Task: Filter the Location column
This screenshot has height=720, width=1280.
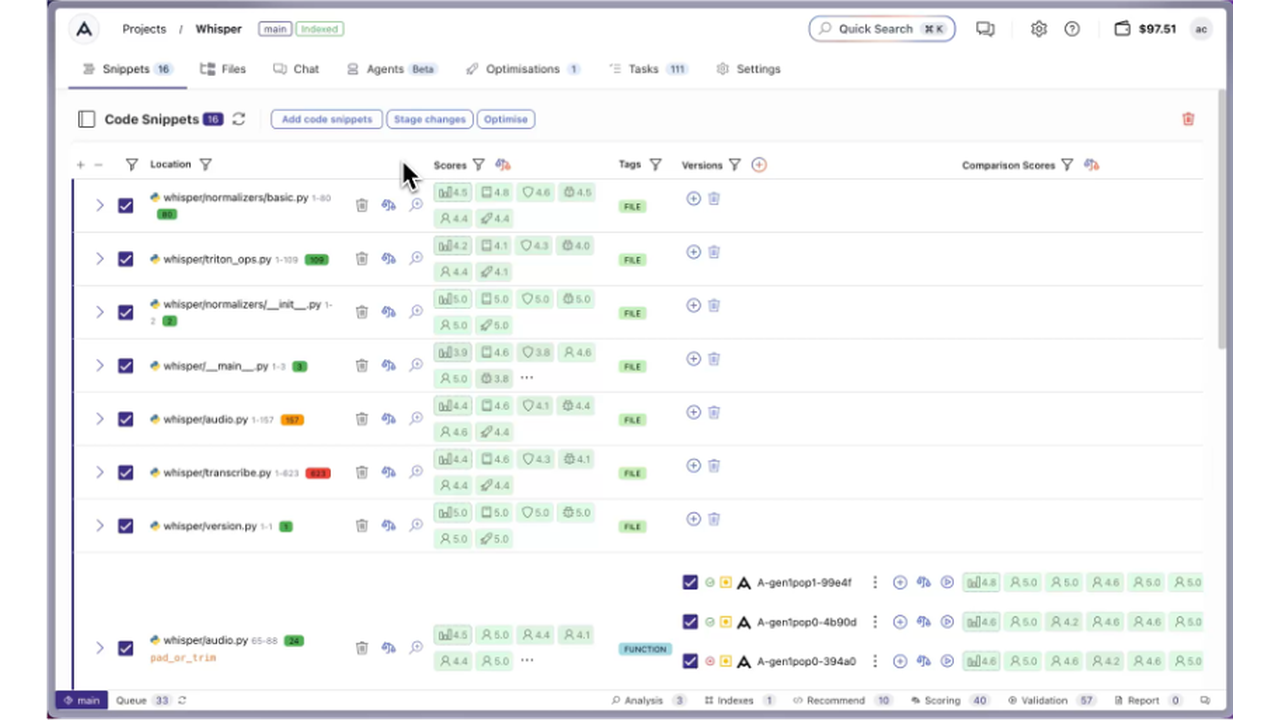Action: click(x=205, y=164)
